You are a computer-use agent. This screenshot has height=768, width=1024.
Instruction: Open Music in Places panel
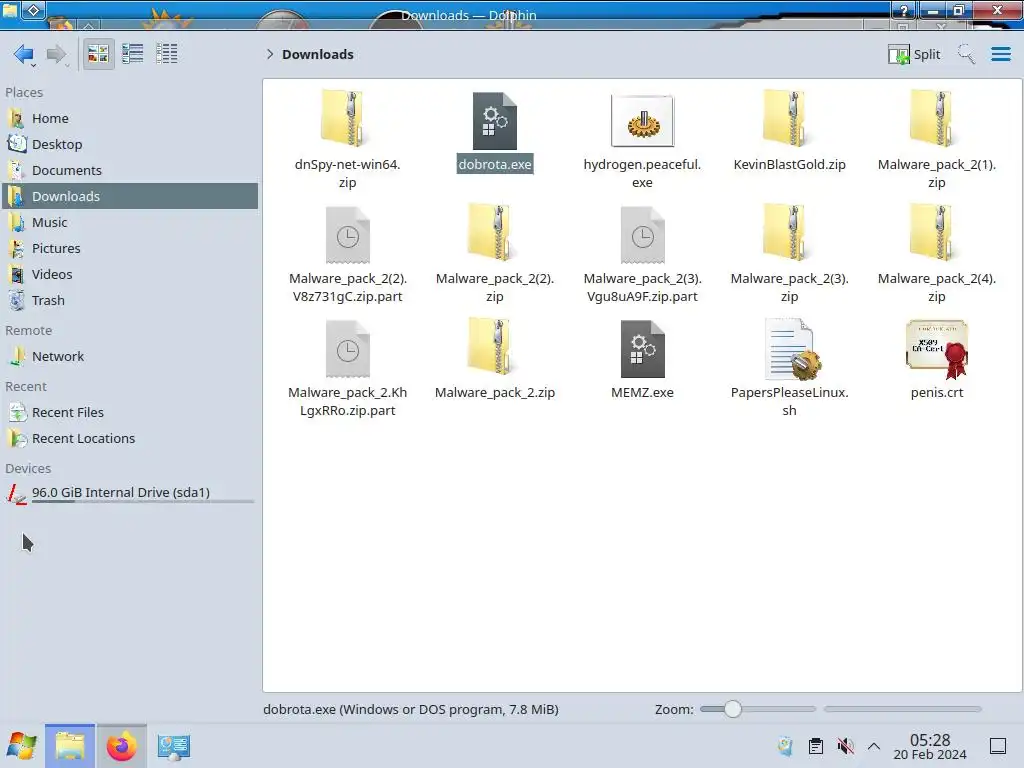tap(130, 223)
